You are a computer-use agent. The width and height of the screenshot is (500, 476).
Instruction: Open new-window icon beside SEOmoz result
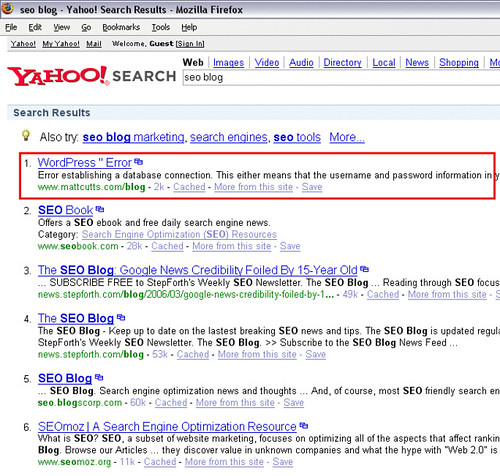(x=304, y=426)
